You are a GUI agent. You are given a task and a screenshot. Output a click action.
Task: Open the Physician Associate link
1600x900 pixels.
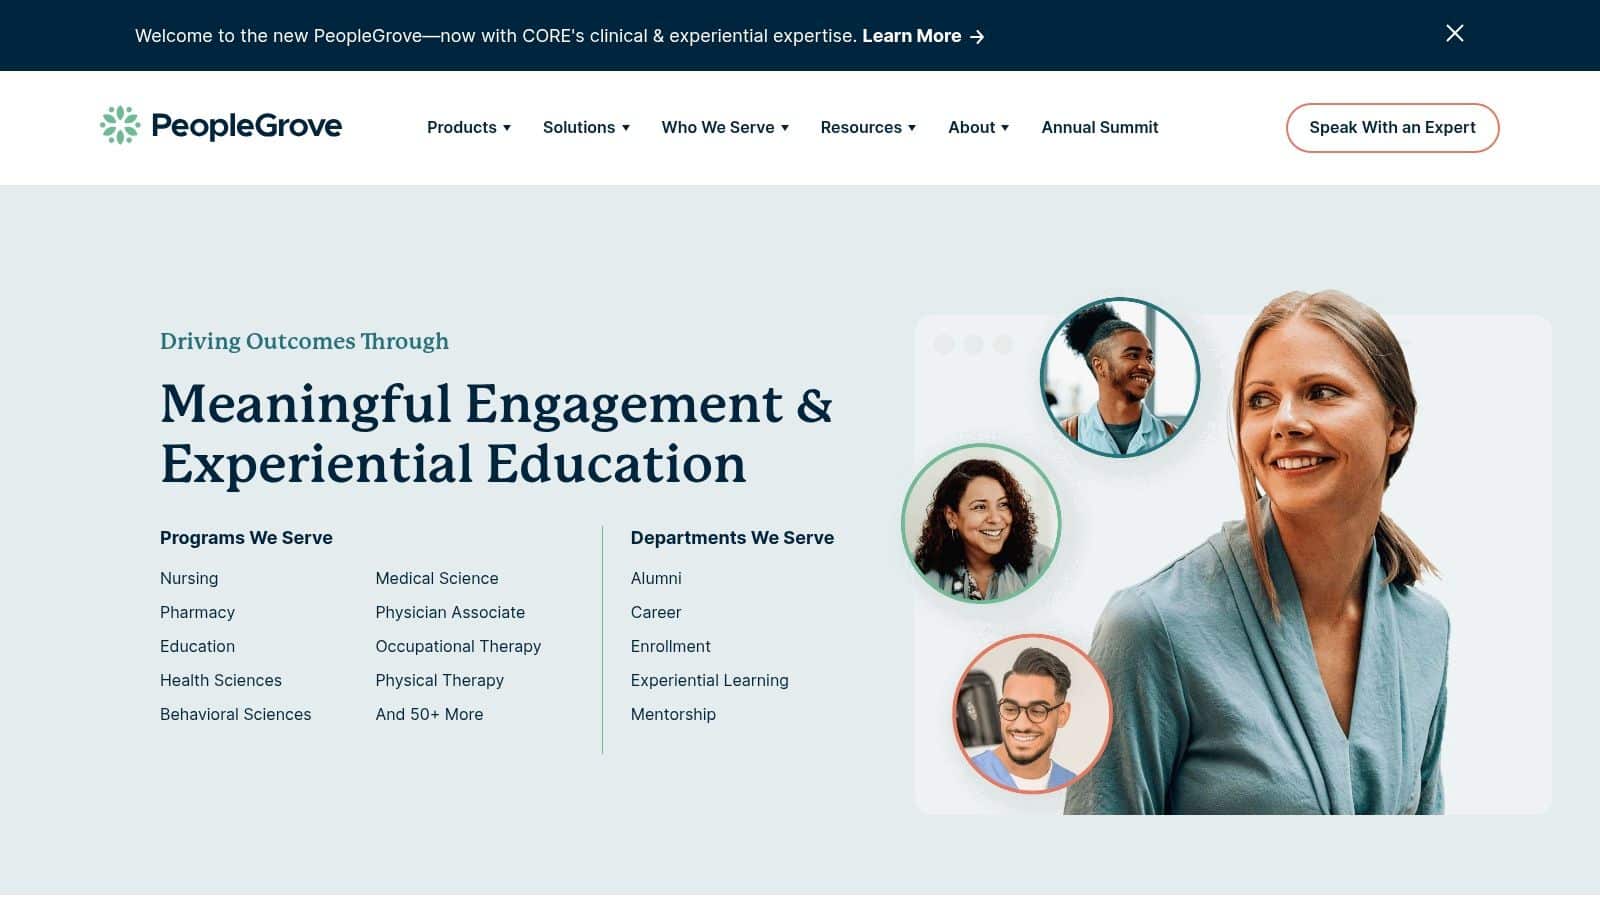point(450,612)
